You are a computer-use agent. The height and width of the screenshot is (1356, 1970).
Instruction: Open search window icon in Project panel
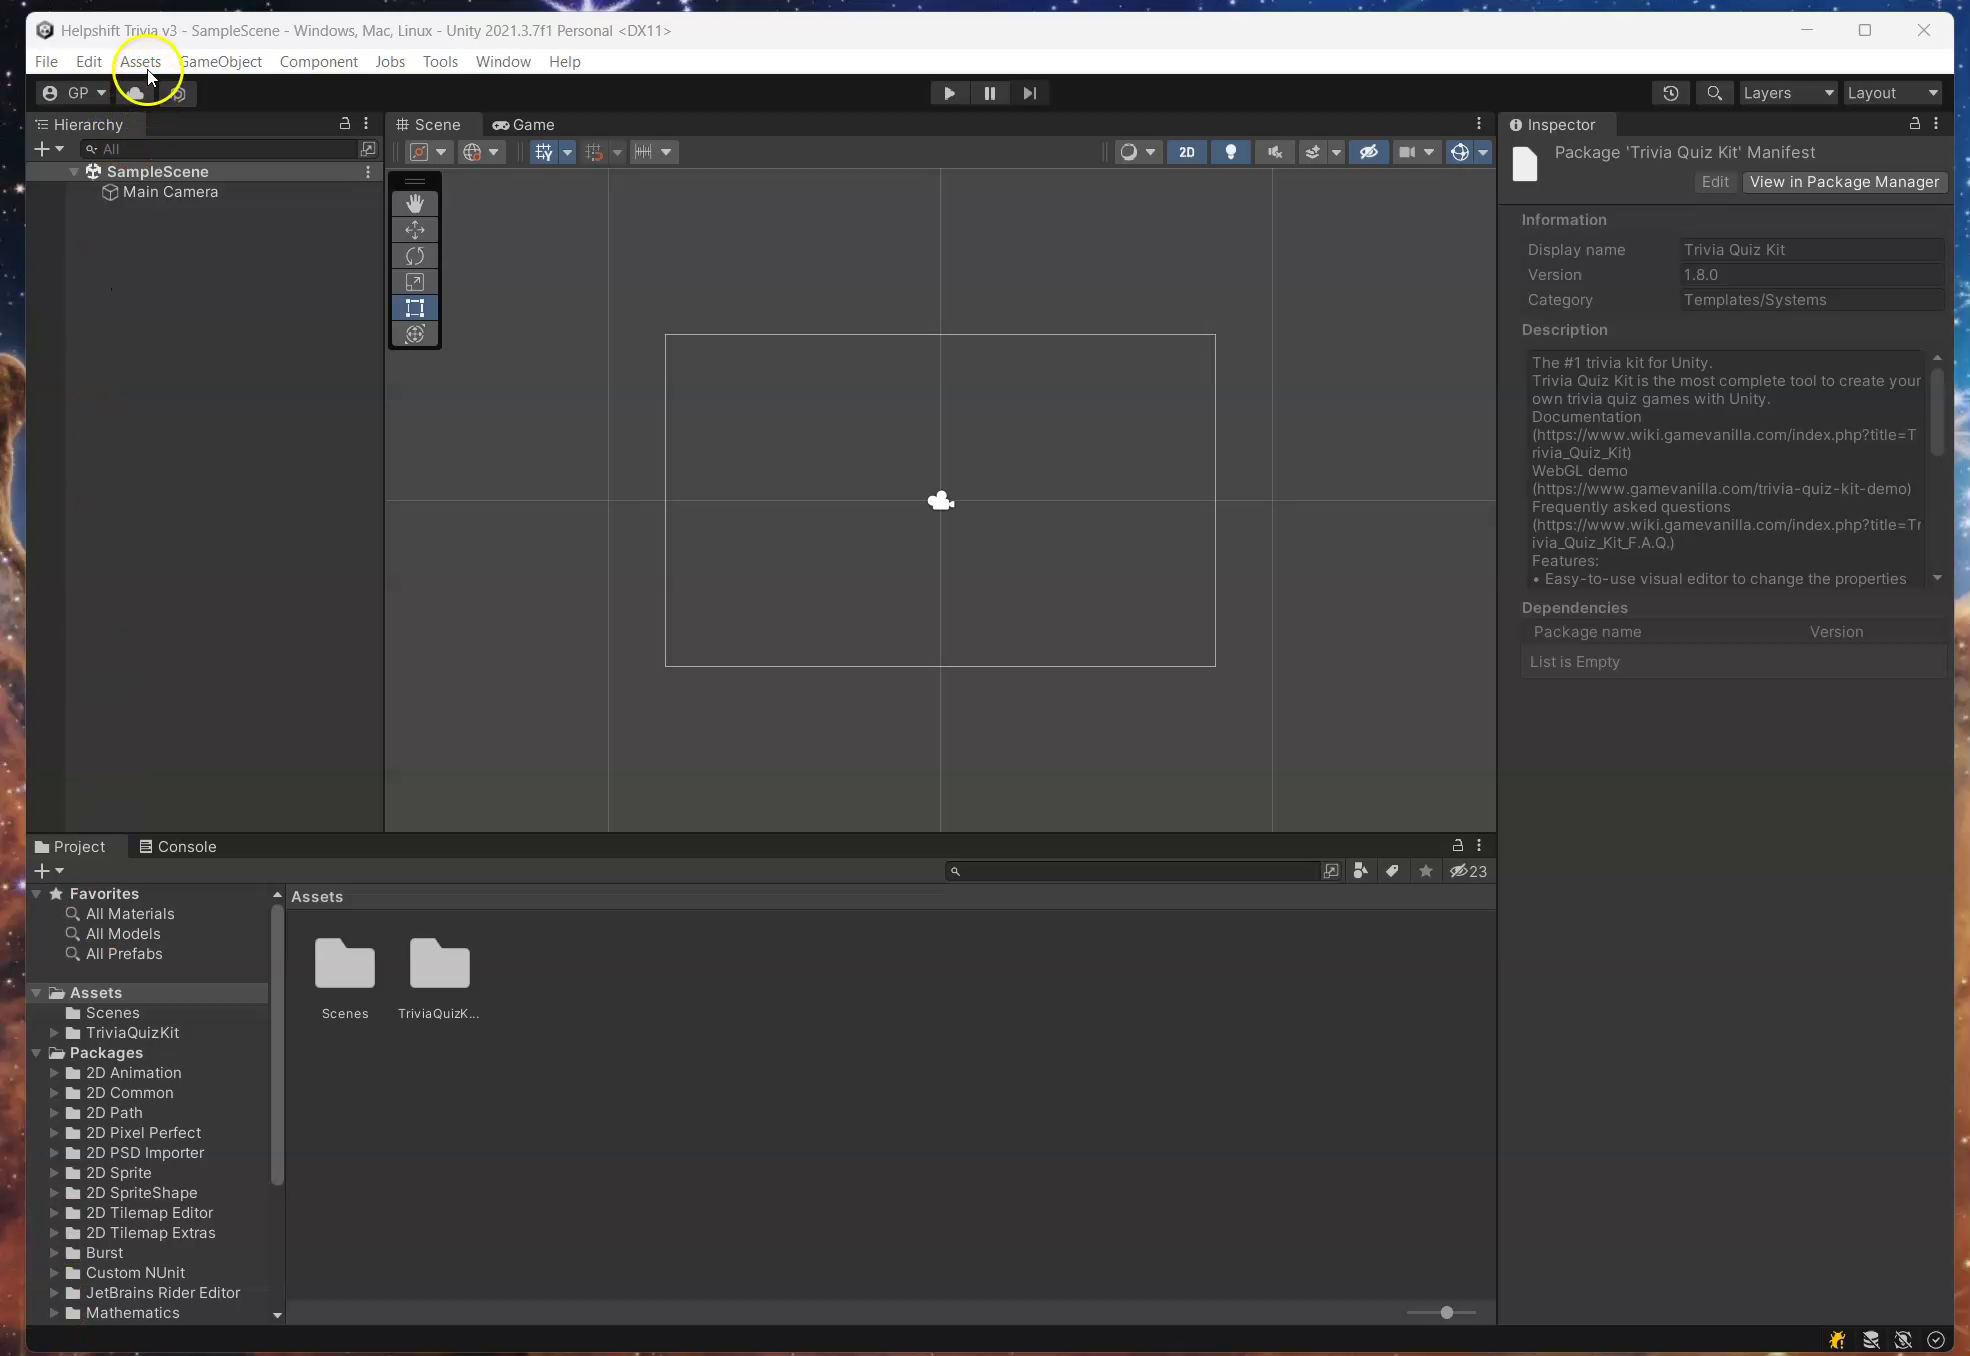1331,871
